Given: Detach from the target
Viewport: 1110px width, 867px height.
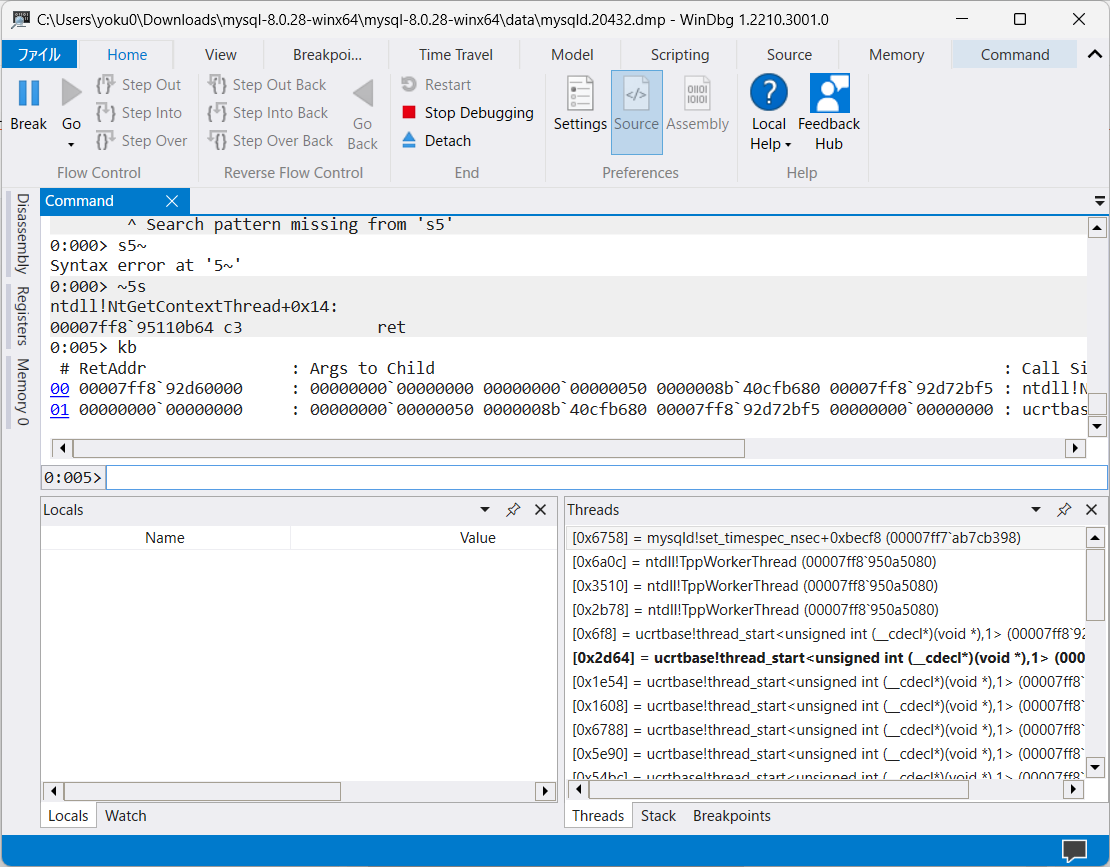Looking at the screenshot, I should [x=436, y=141].
